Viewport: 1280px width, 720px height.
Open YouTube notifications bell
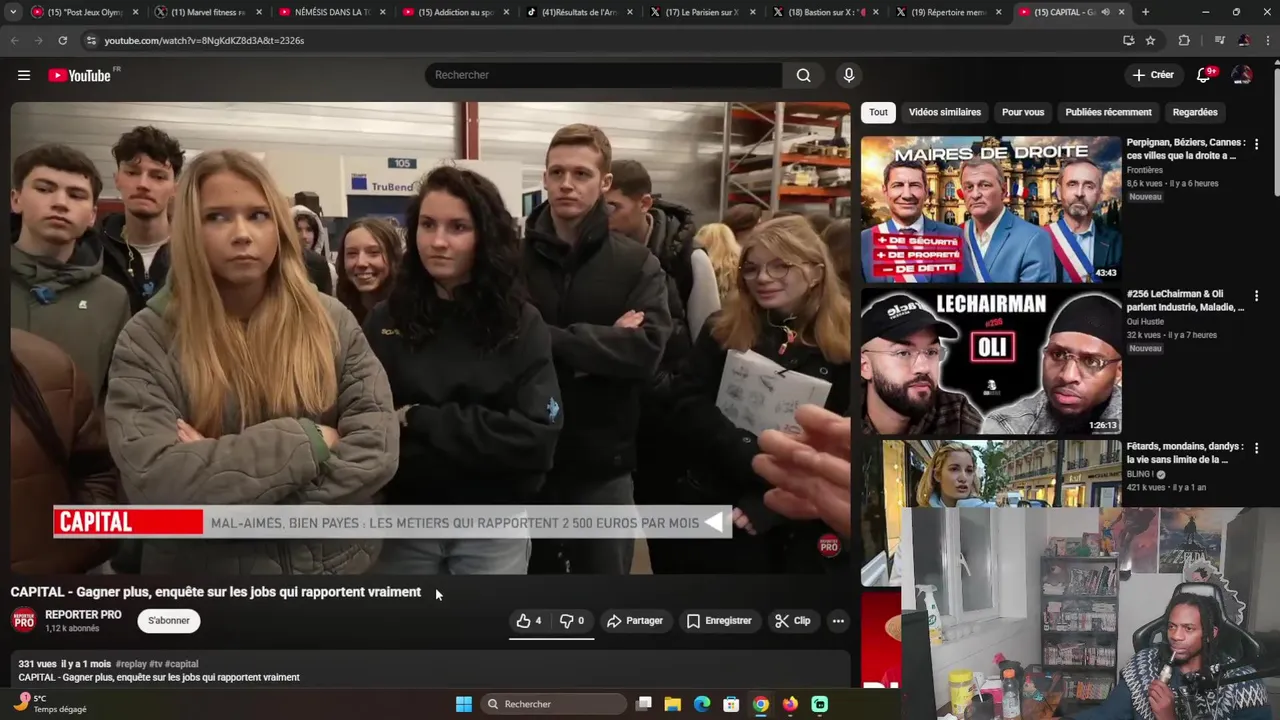[x=1204, y=75]
